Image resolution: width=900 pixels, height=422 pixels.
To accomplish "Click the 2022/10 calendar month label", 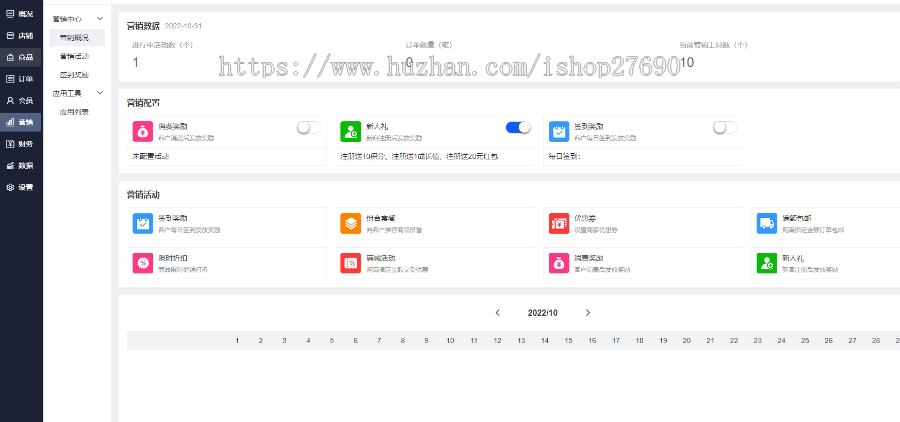I will 542,313.
